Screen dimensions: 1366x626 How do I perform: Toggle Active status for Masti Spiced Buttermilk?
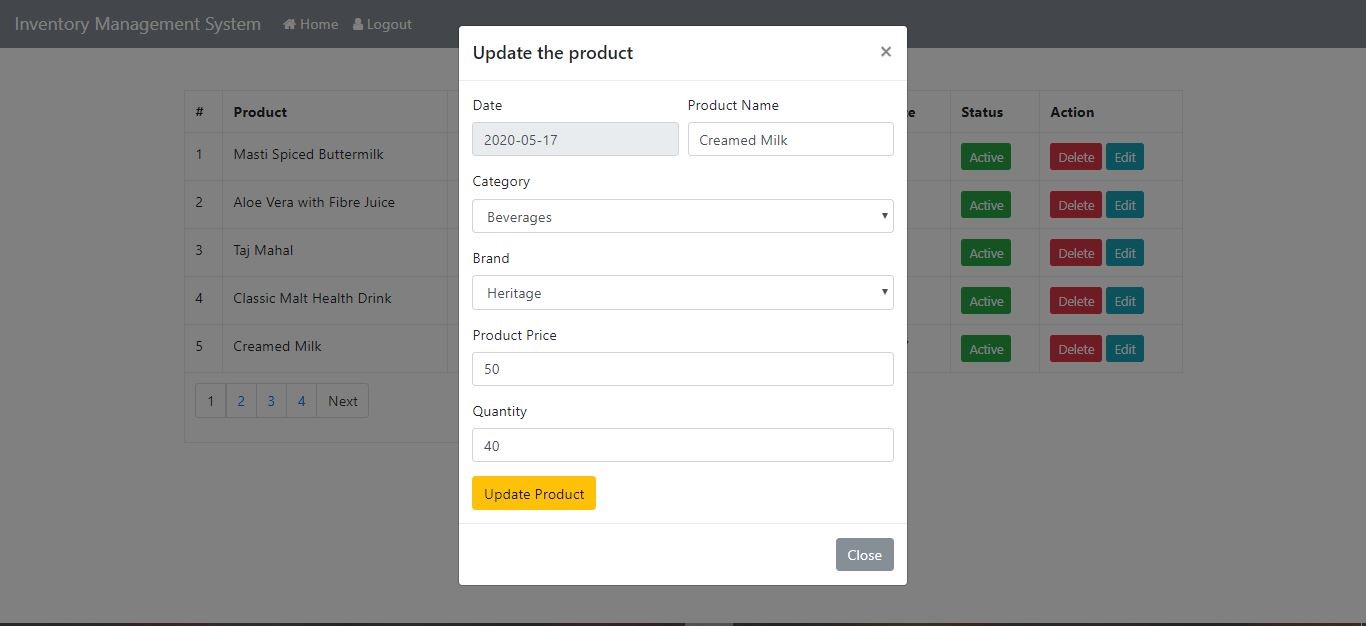[986, 157]
